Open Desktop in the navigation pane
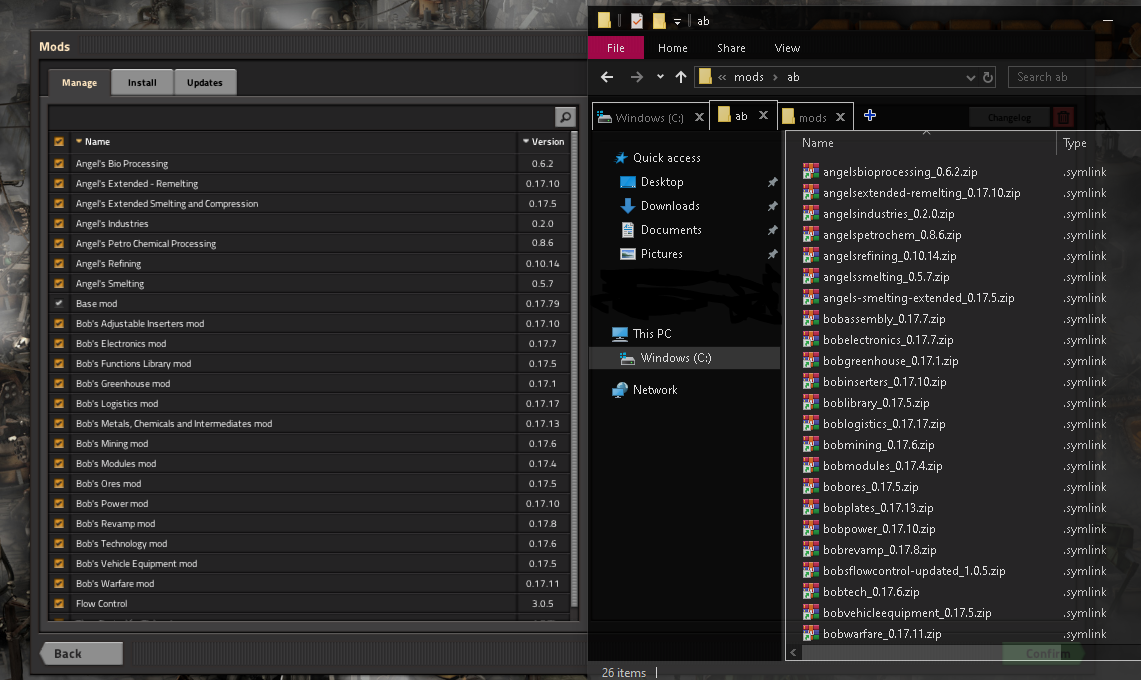 [661, 182]
